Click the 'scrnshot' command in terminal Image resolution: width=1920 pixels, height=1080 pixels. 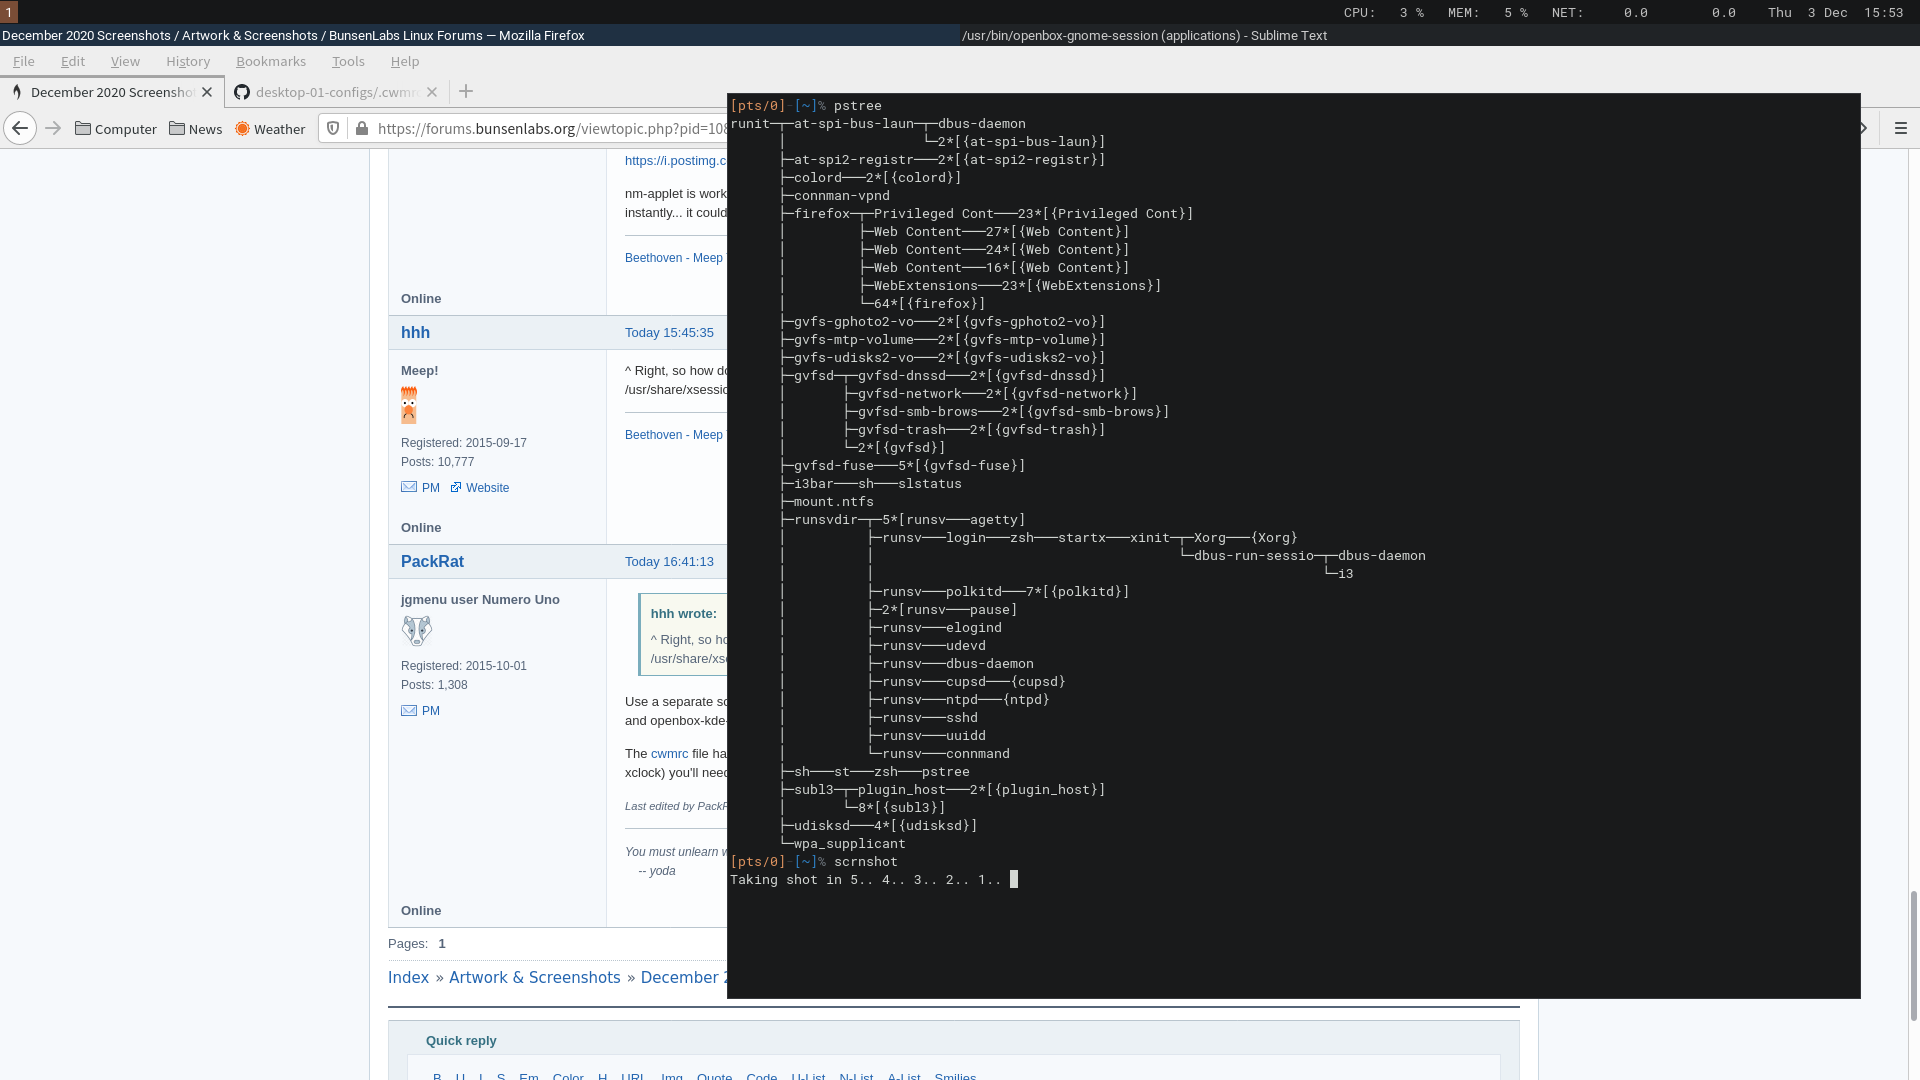pos(865,862)
